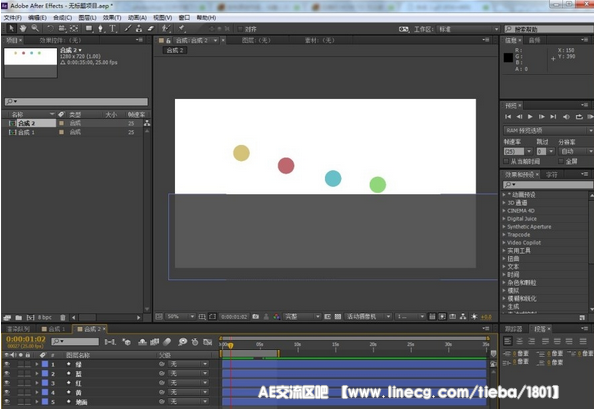The width and height of the screenshot is (594, 409).
Task: Jump to first frame in preview panel
Action: click(x=508, y=117)
